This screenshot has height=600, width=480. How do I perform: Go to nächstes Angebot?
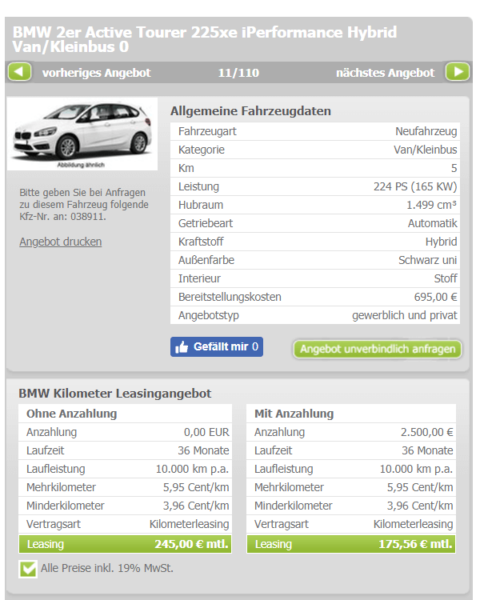pos(385,73)
